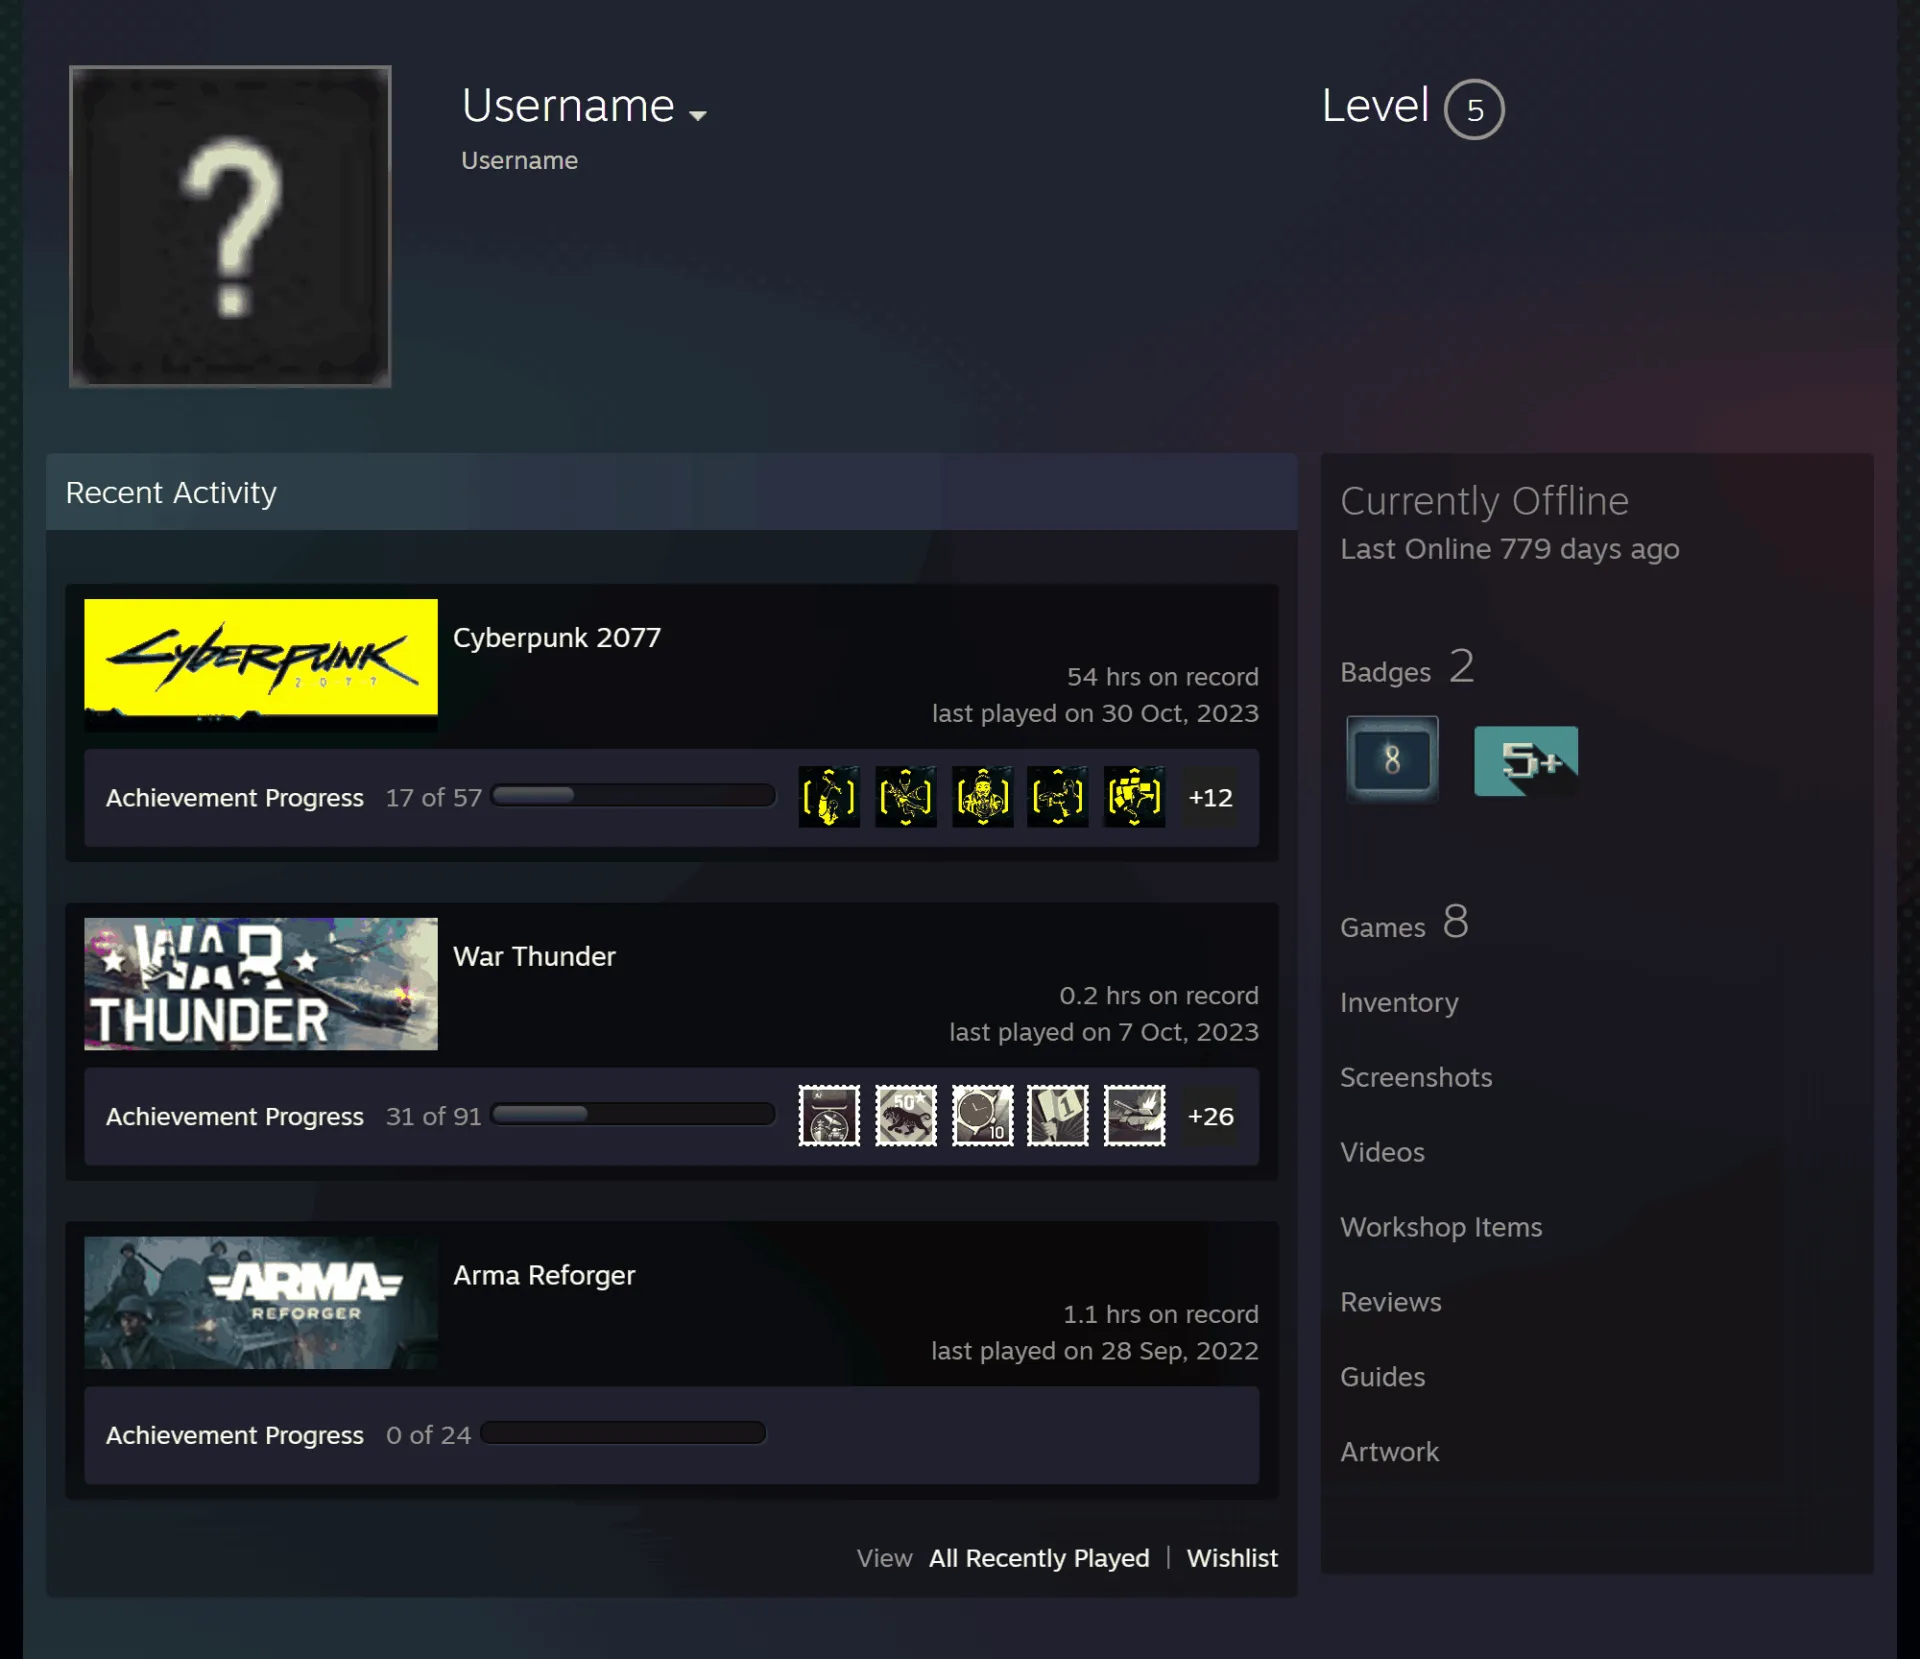The height and width of the screenshot is (1659, 1920).
Task: Open the Arma Reforger game banner
Action: pyautogui.click(x=261, y=1303)
